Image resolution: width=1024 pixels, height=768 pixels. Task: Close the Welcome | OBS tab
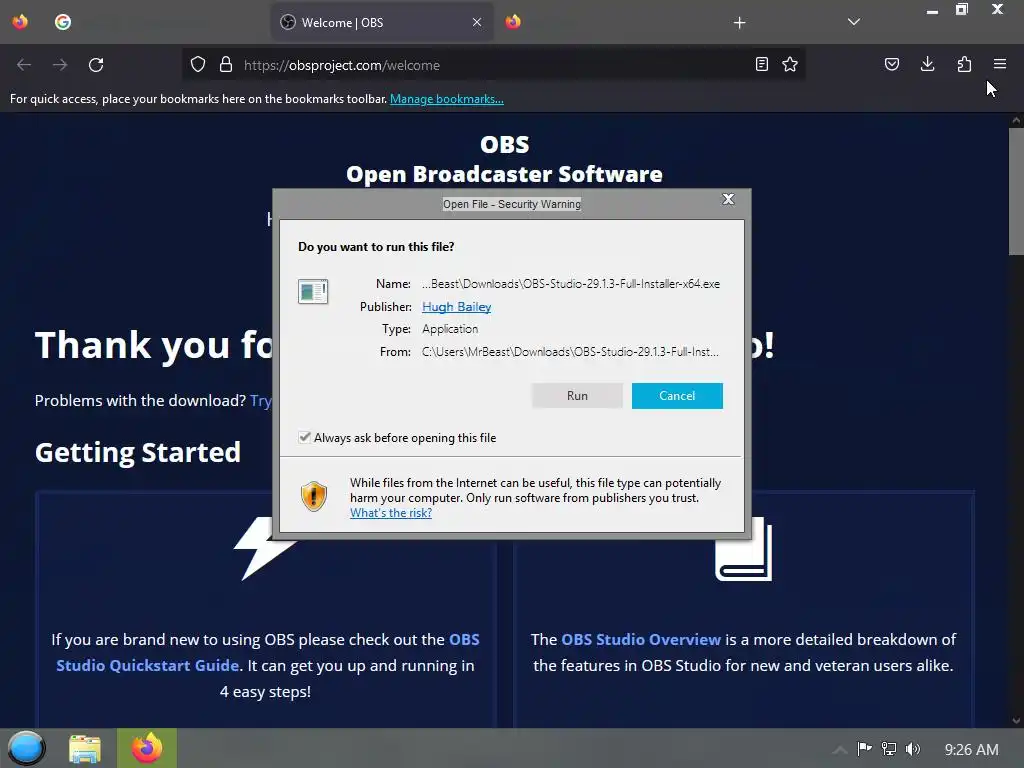(x=477, y=22)
